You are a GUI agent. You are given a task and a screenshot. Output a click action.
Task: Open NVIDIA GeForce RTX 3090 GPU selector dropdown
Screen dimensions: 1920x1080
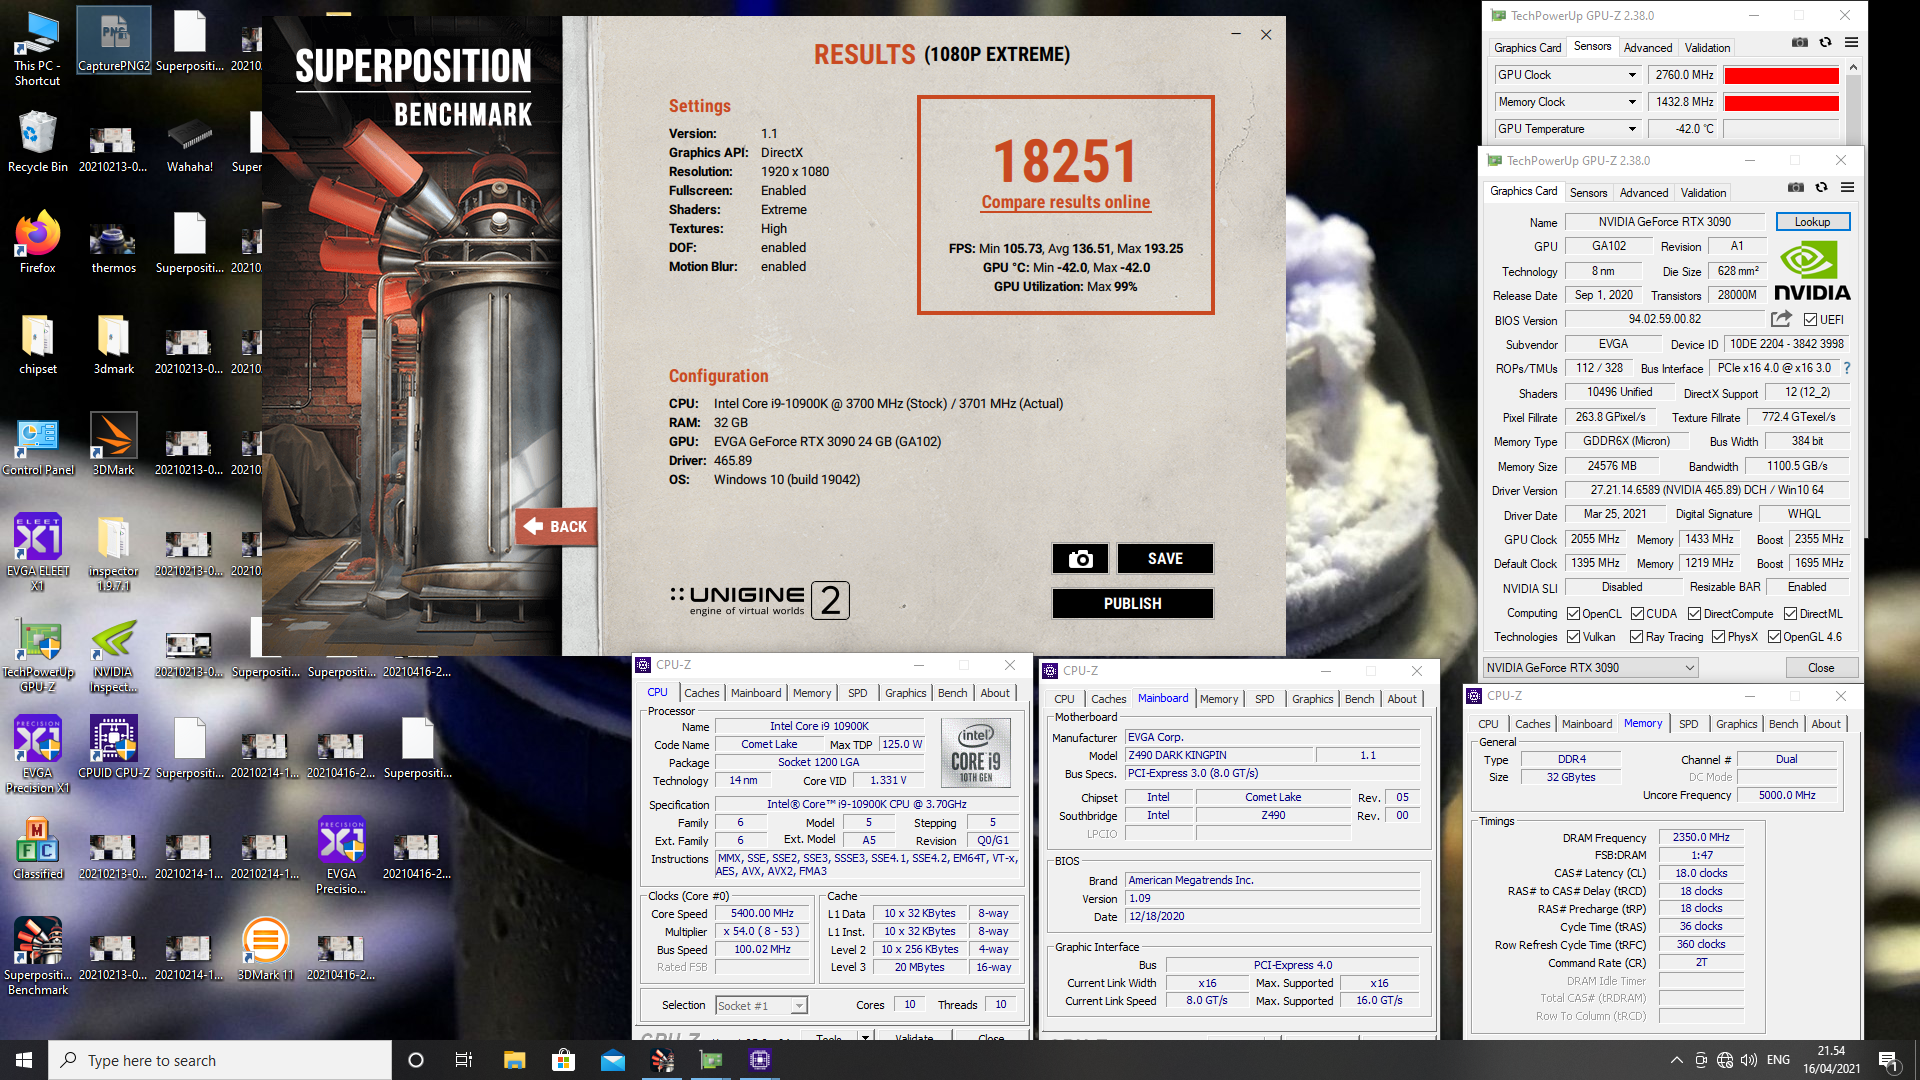point(1590,668)
